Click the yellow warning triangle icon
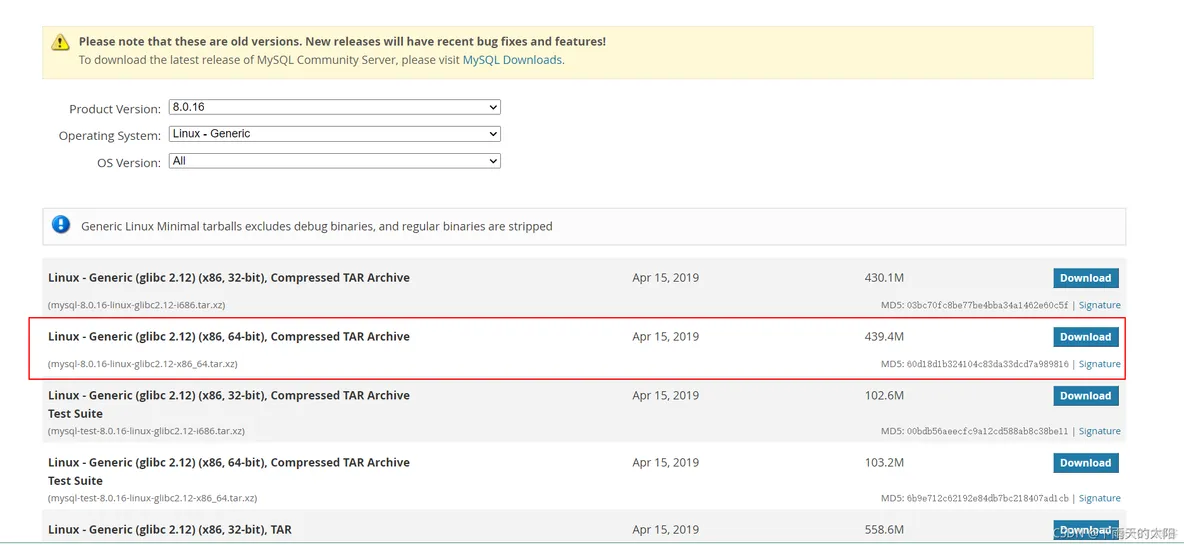Screen dimensions: 1184x545 point(60,42)
